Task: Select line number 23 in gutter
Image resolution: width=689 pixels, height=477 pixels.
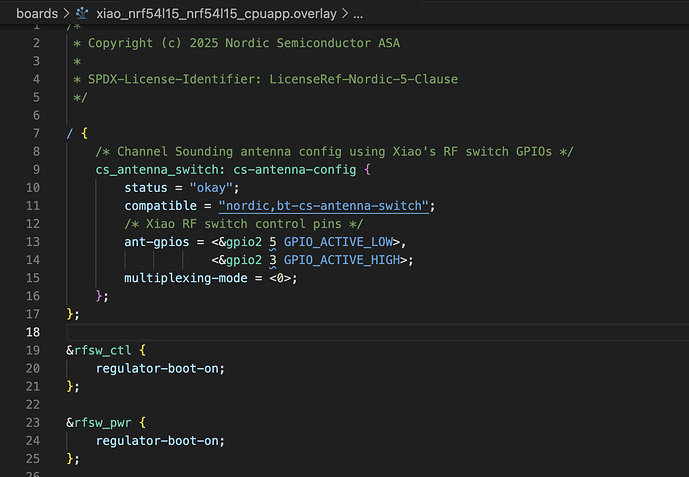Action: (x=33, y=422)
